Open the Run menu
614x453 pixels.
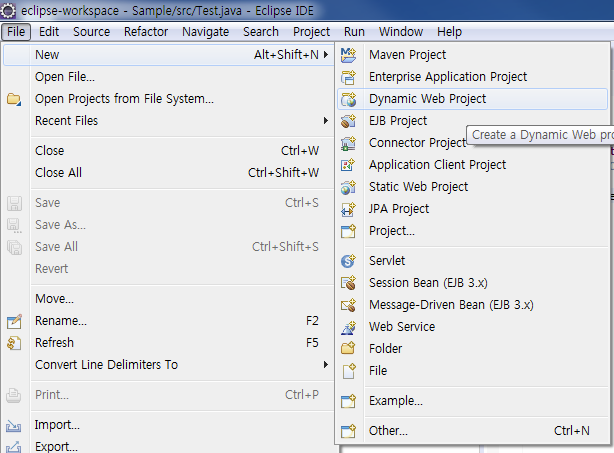tap(354, 32)
